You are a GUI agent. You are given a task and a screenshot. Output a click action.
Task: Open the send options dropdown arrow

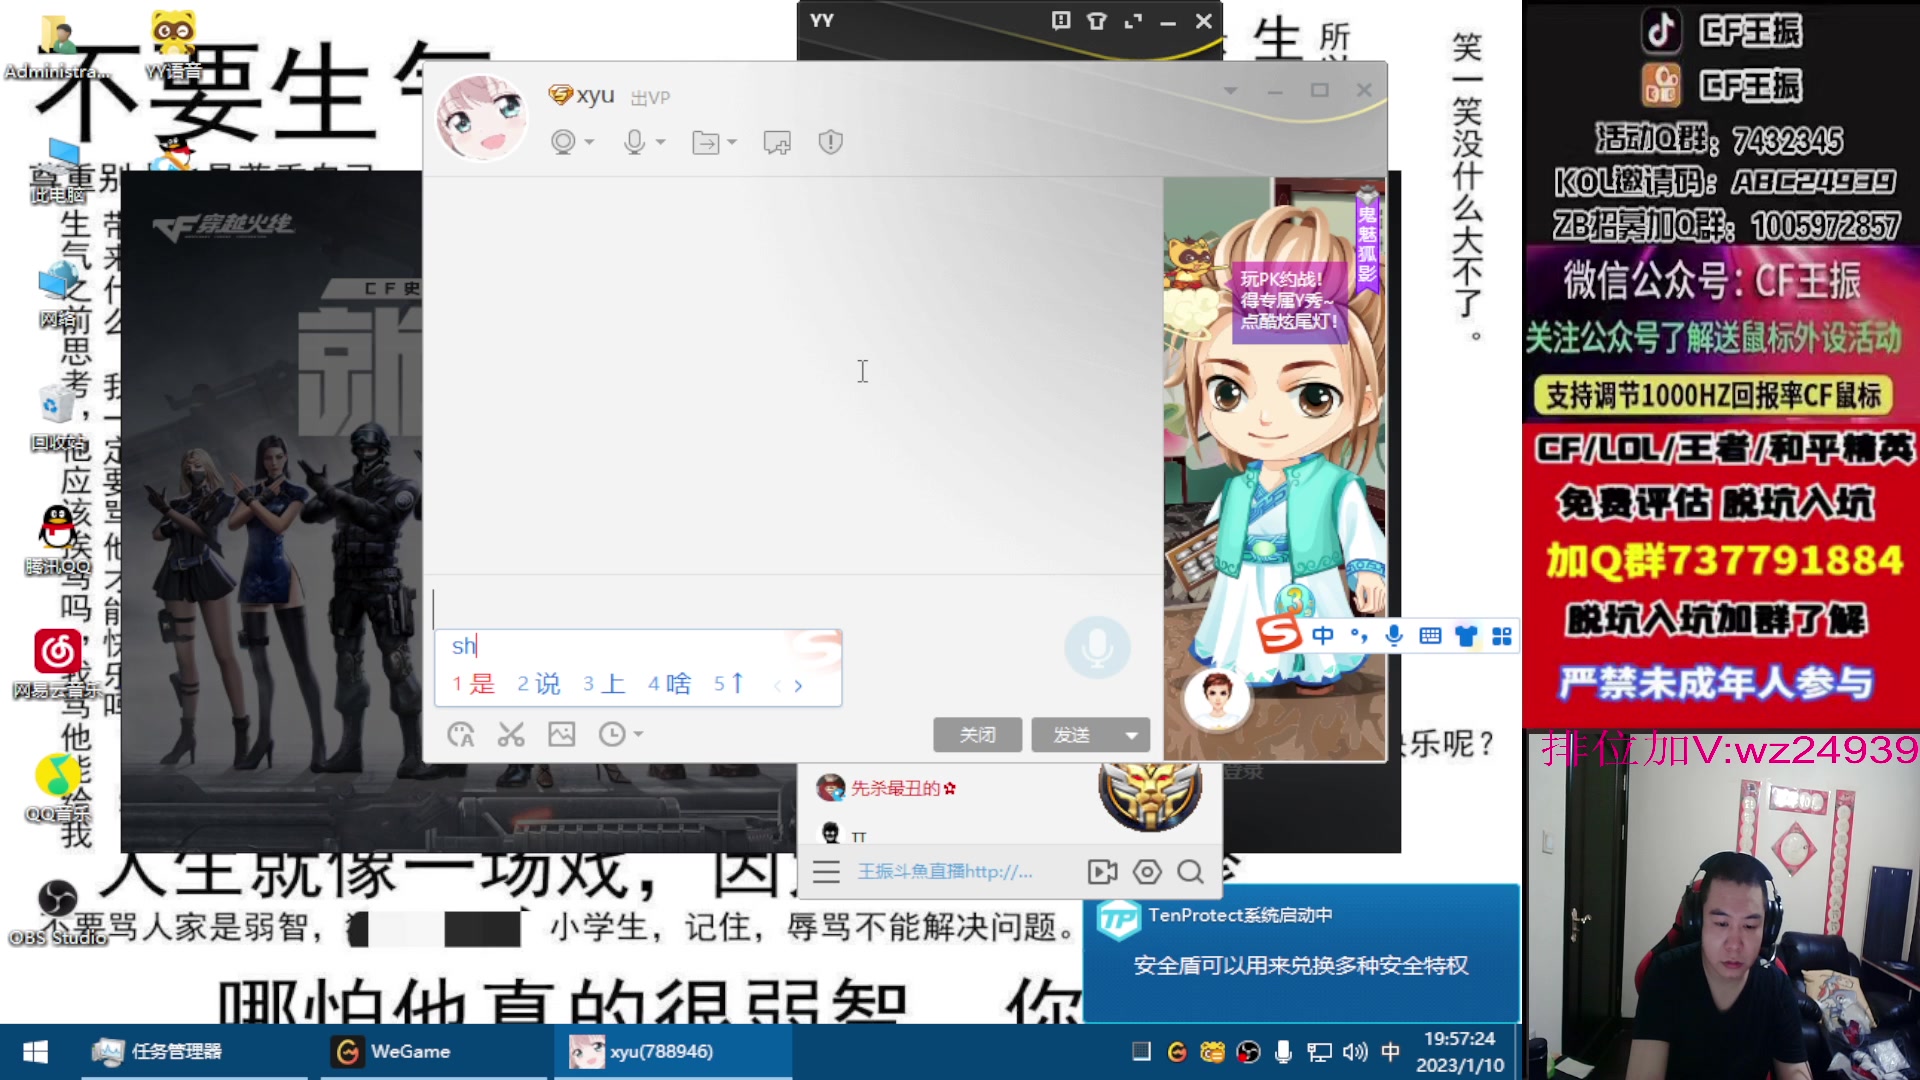click(x=1131, y=735)
